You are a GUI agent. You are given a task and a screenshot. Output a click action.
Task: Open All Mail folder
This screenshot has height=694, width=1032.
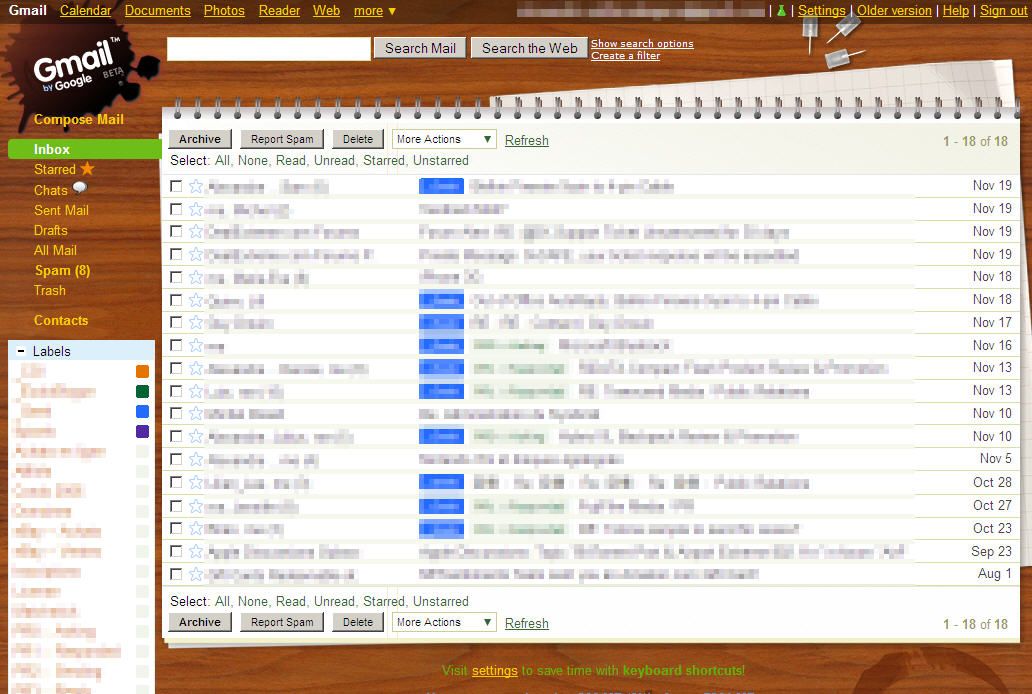click(x=55, y=250)
